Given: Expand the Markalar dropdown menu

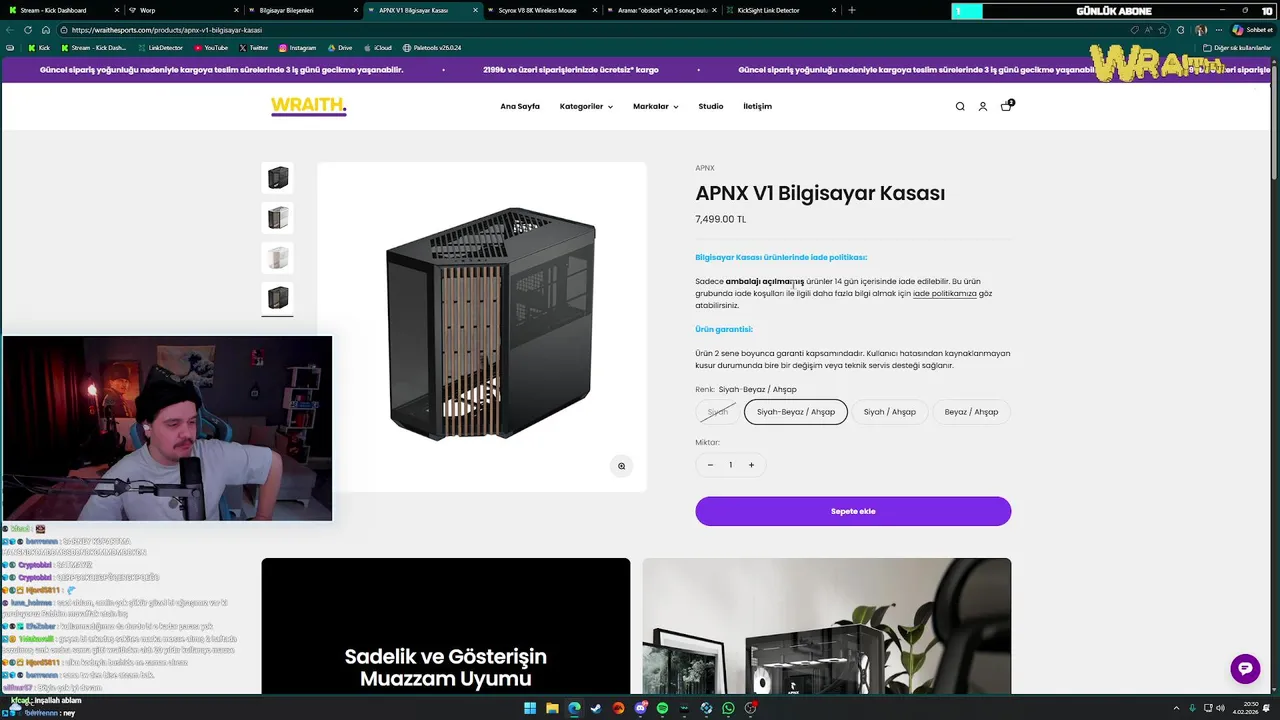Looking at the screenshot, I should coord(655,106).
